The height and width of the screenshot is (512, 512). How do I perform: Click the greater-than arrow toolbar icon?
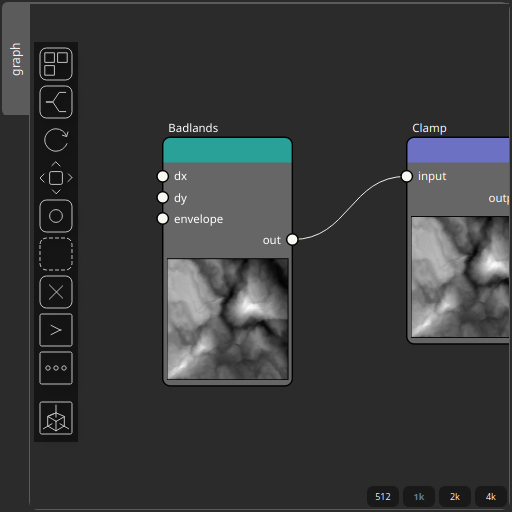coord(56,330)
